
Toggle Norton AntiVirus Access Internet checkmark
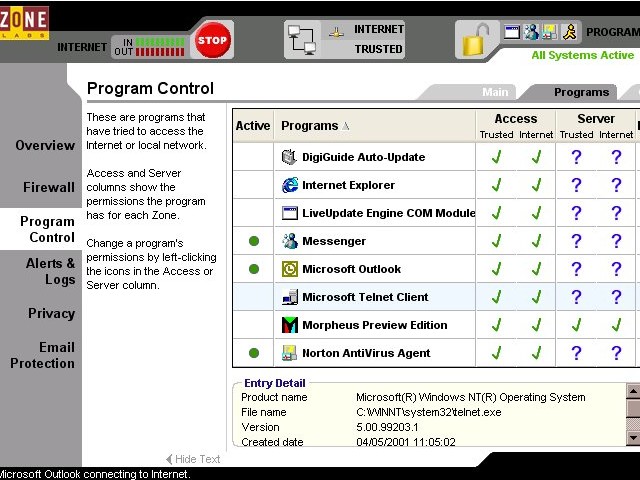(x=536, y=353)
